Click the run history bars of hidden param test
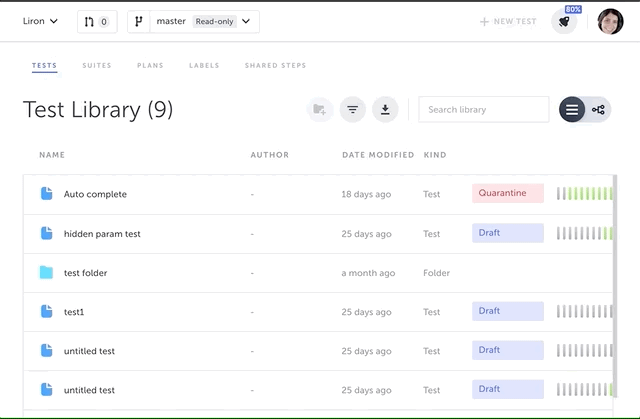The width and height of the screenshot is (640, 419). pos(584,233)
